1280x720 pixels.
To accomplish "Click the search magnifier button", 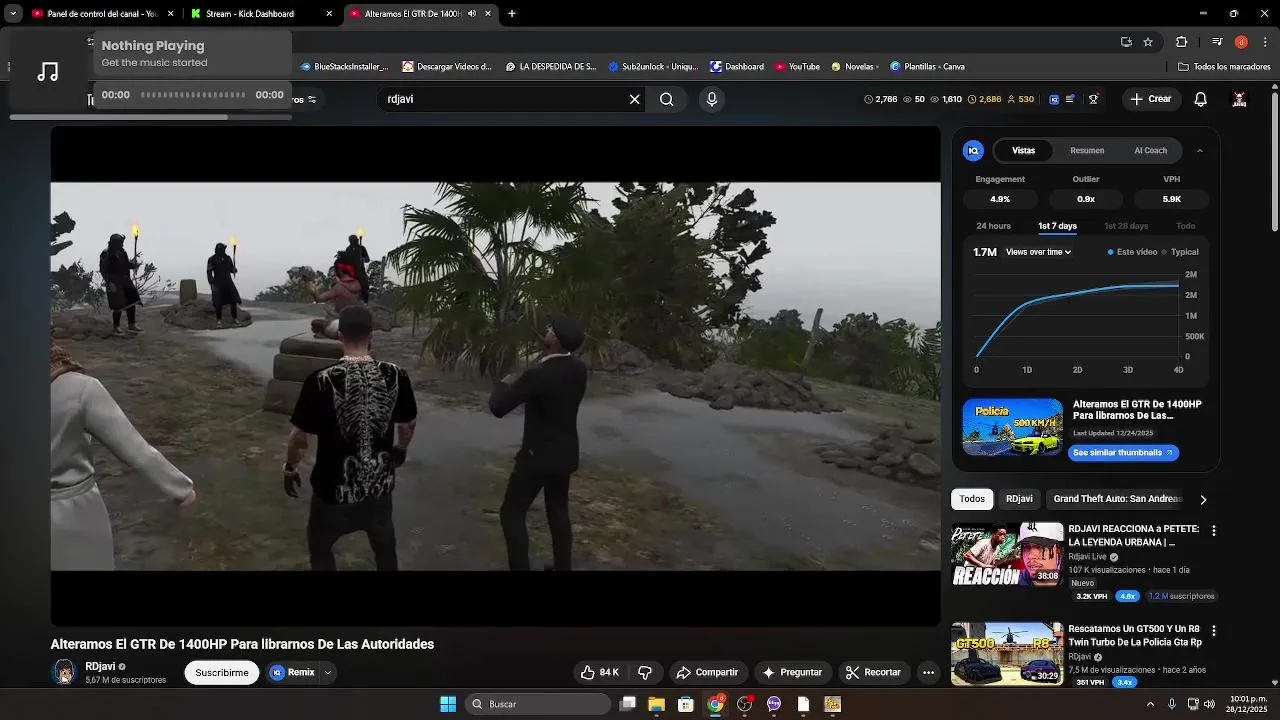I will [667, 99].
